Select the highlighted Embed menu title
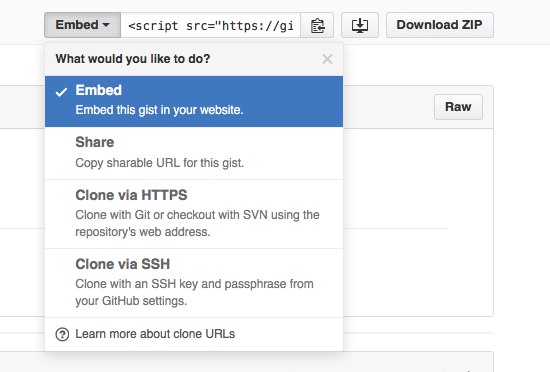The width and height of the screenshot is (550, 372). 99,90
